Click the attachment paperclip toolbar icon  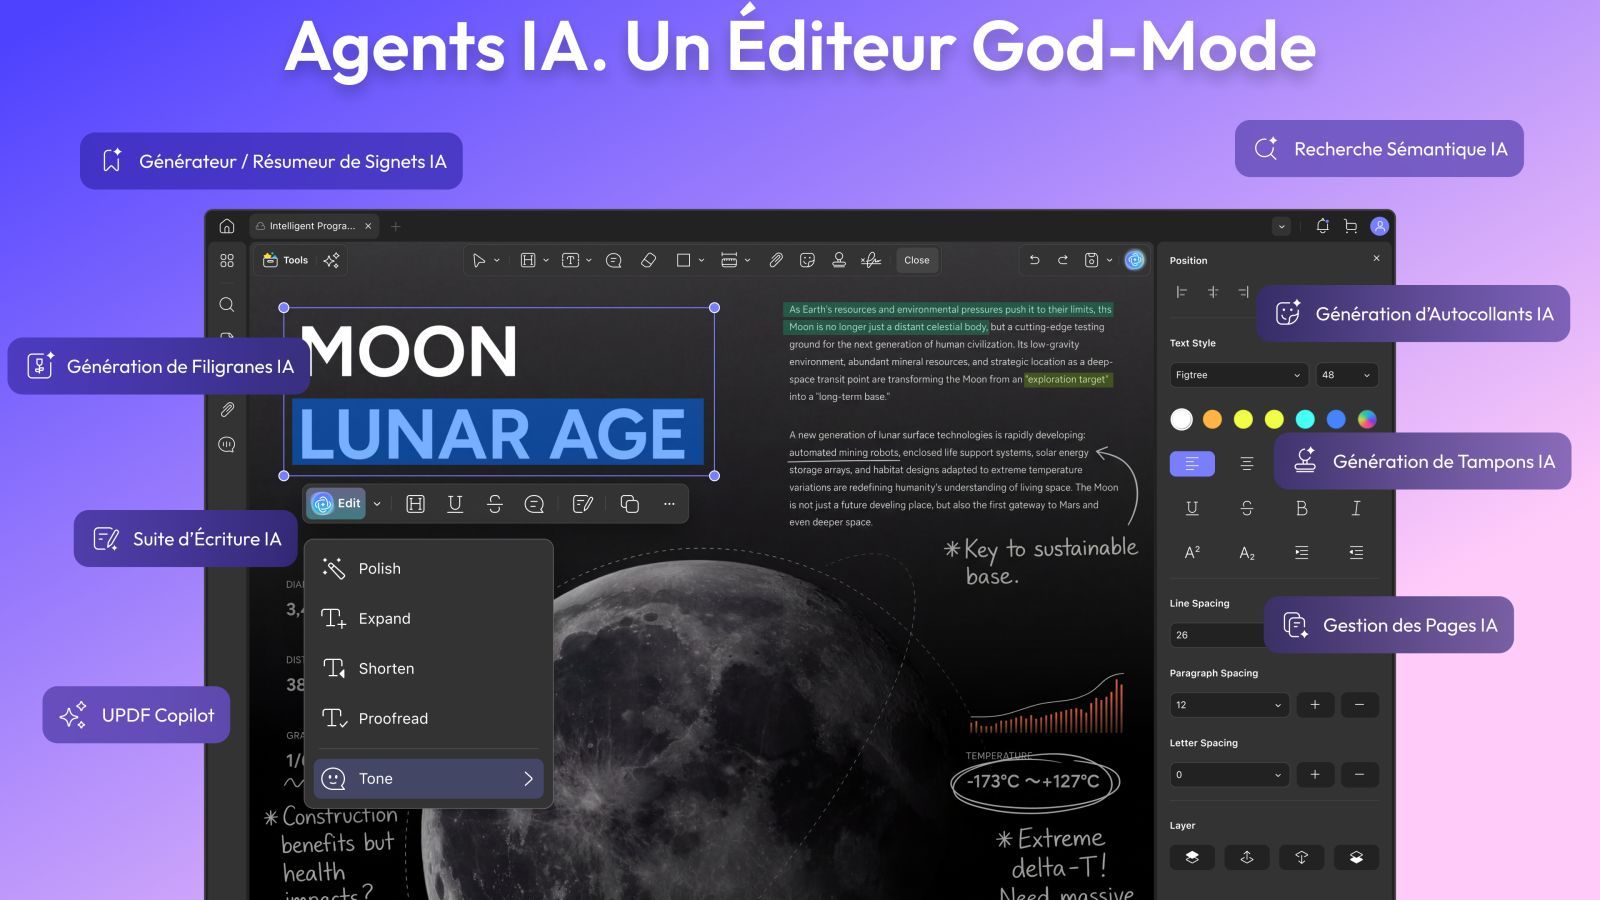(x=775, y=260)
